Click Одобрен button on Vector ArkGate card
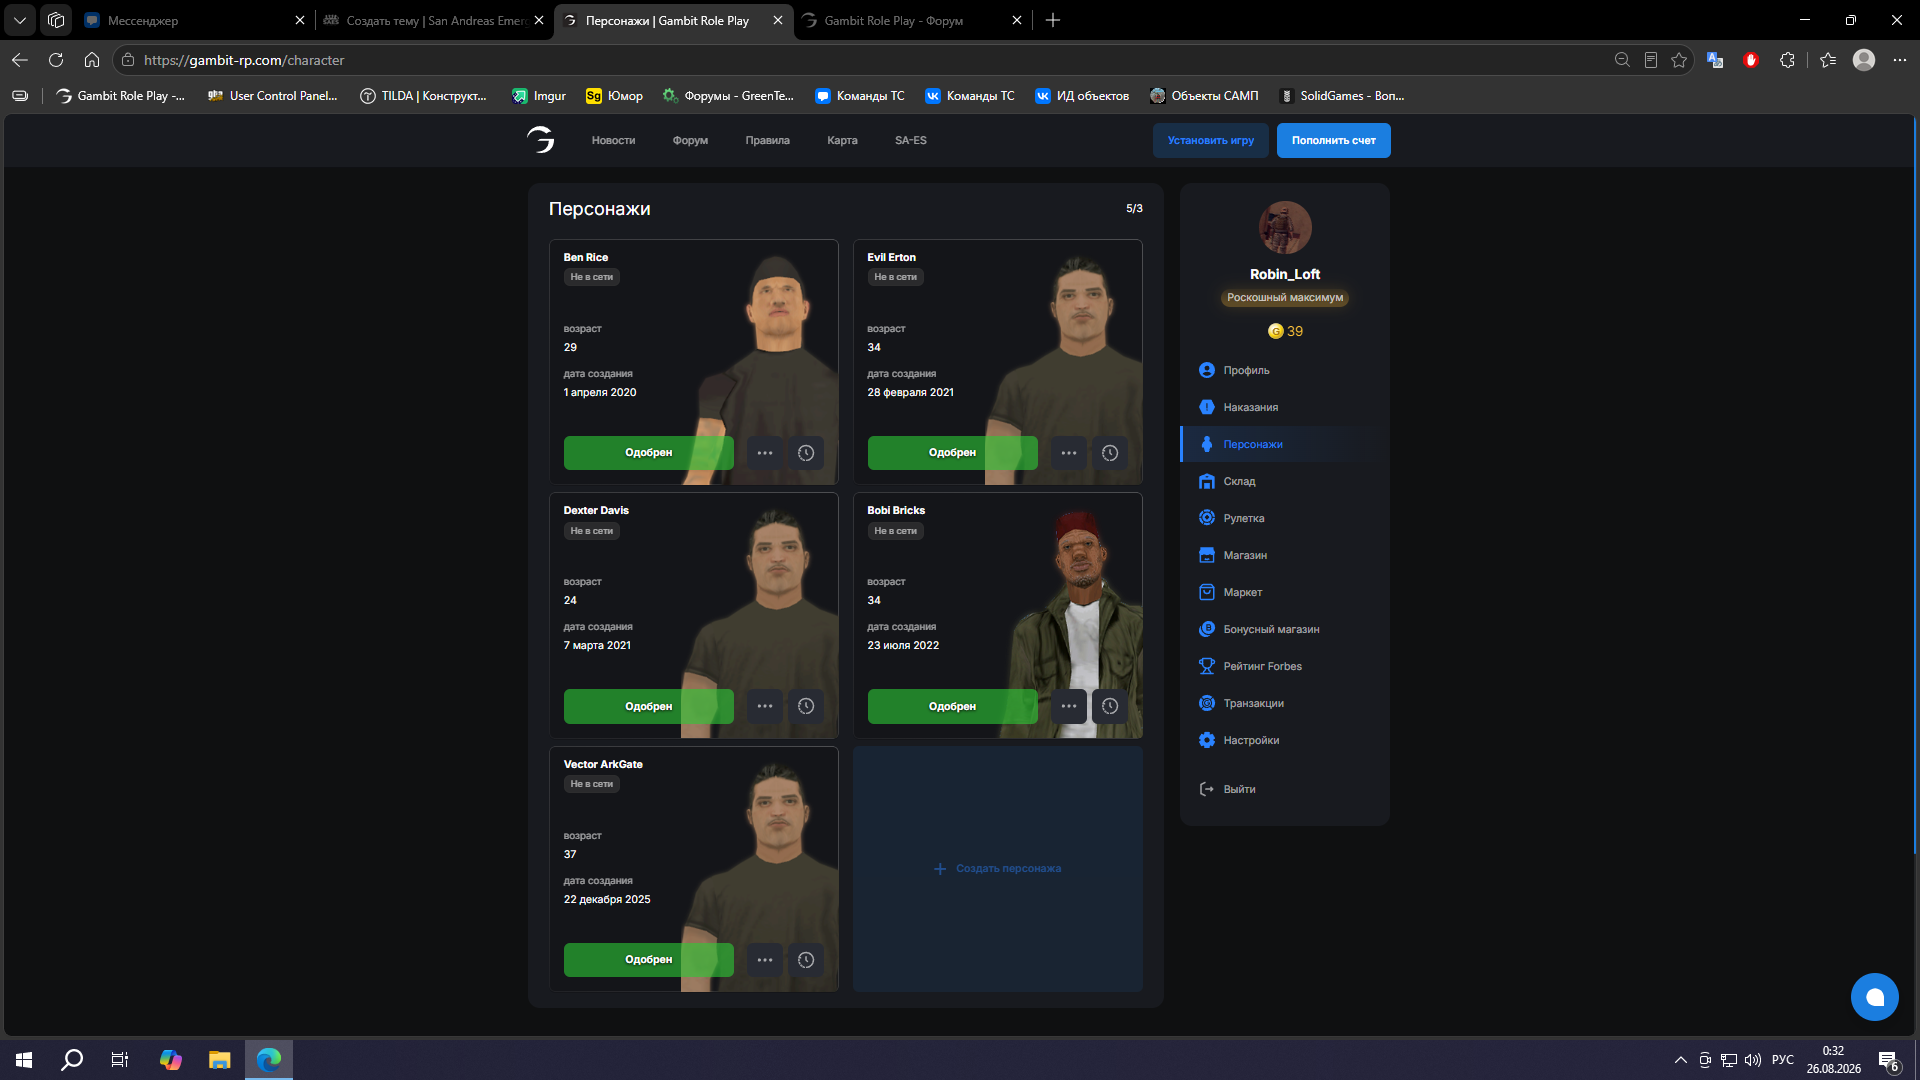Image resolution: width=1920 pixels, height=1080 pixels. pos(649,960)
